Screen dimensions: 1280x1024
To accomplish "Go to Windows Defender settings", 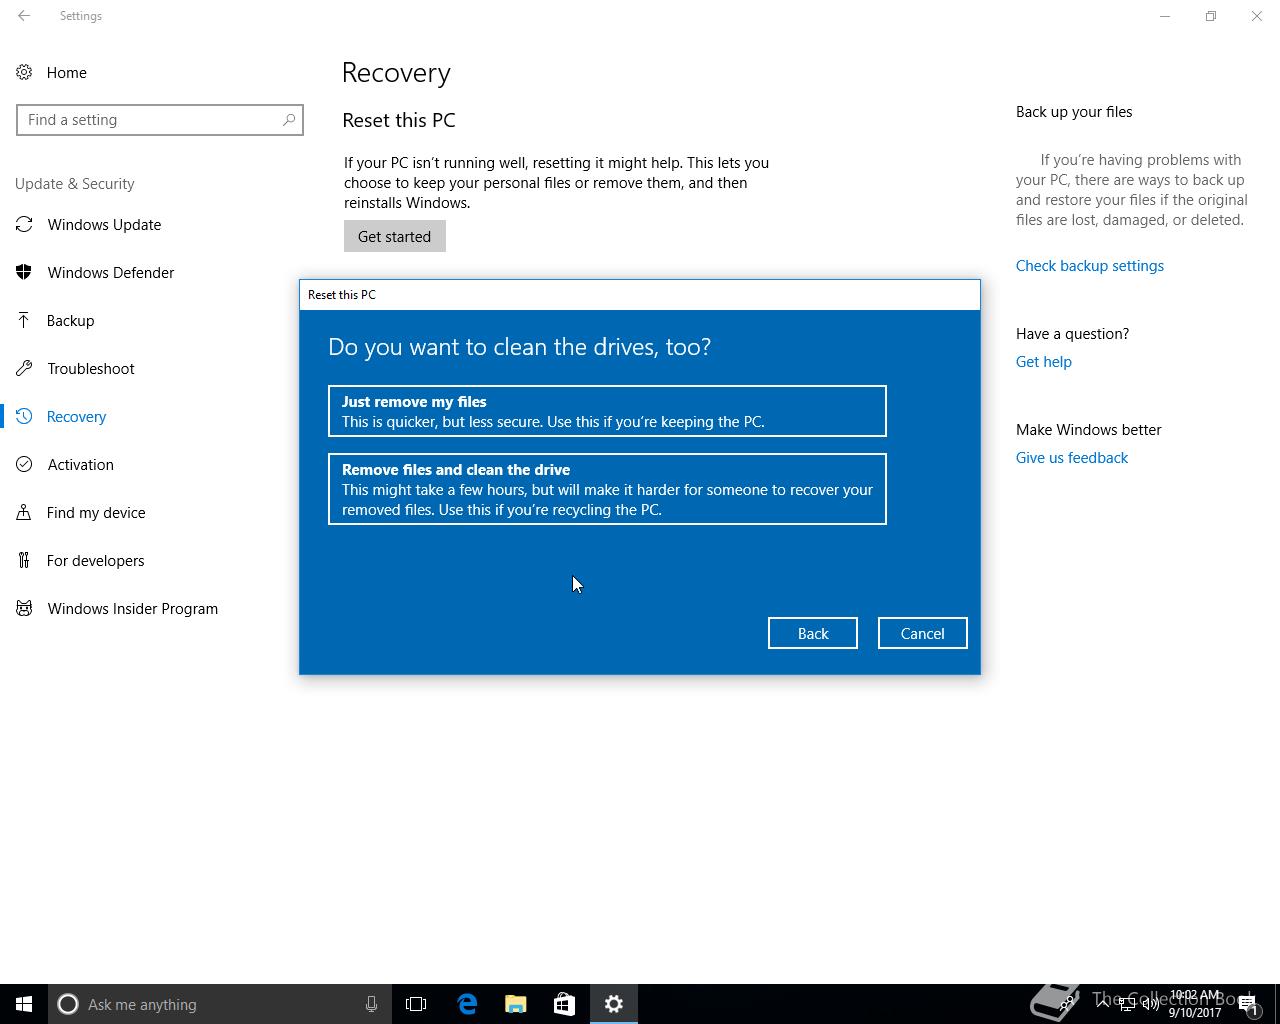I will [111, 272].
